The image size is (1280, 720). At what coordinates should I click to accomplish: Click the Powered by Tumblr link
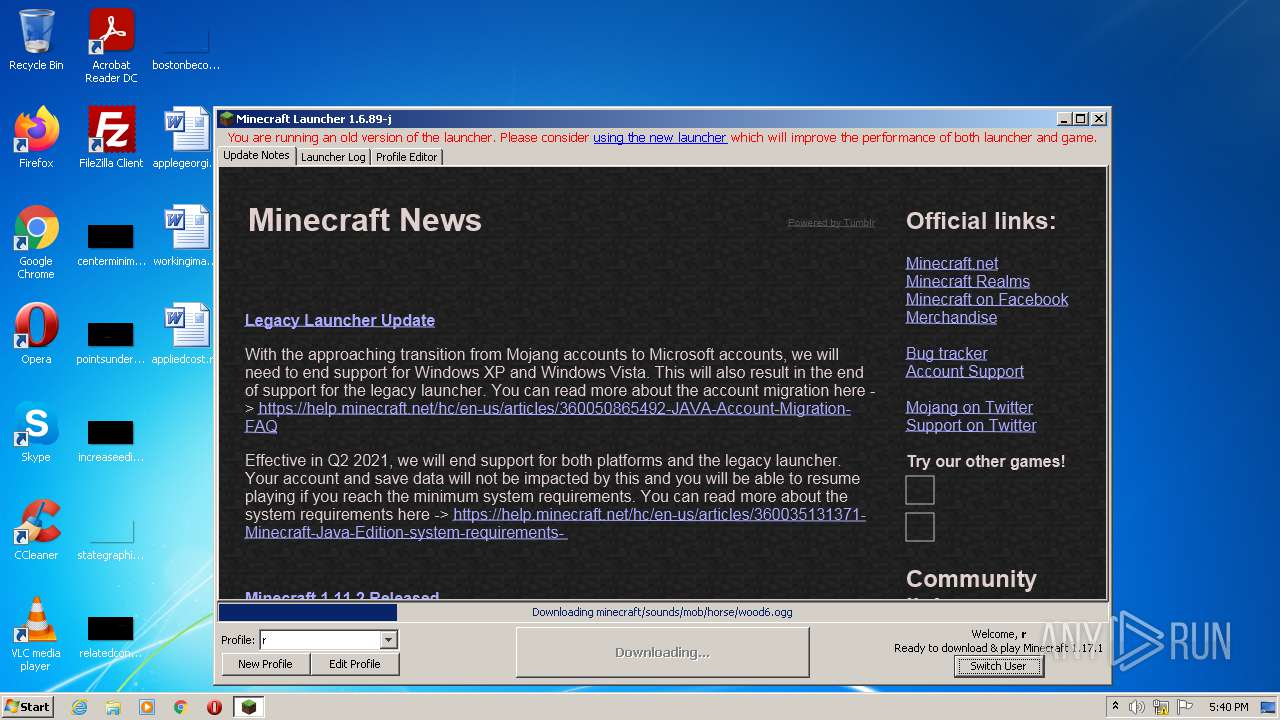[x=831, y=223]
